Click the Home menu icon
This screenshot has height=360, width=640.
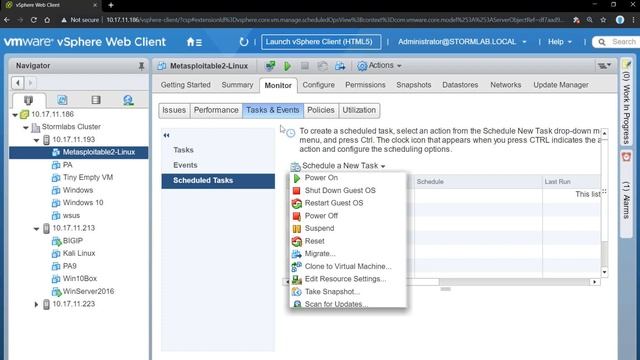click(x=194, y=42)
